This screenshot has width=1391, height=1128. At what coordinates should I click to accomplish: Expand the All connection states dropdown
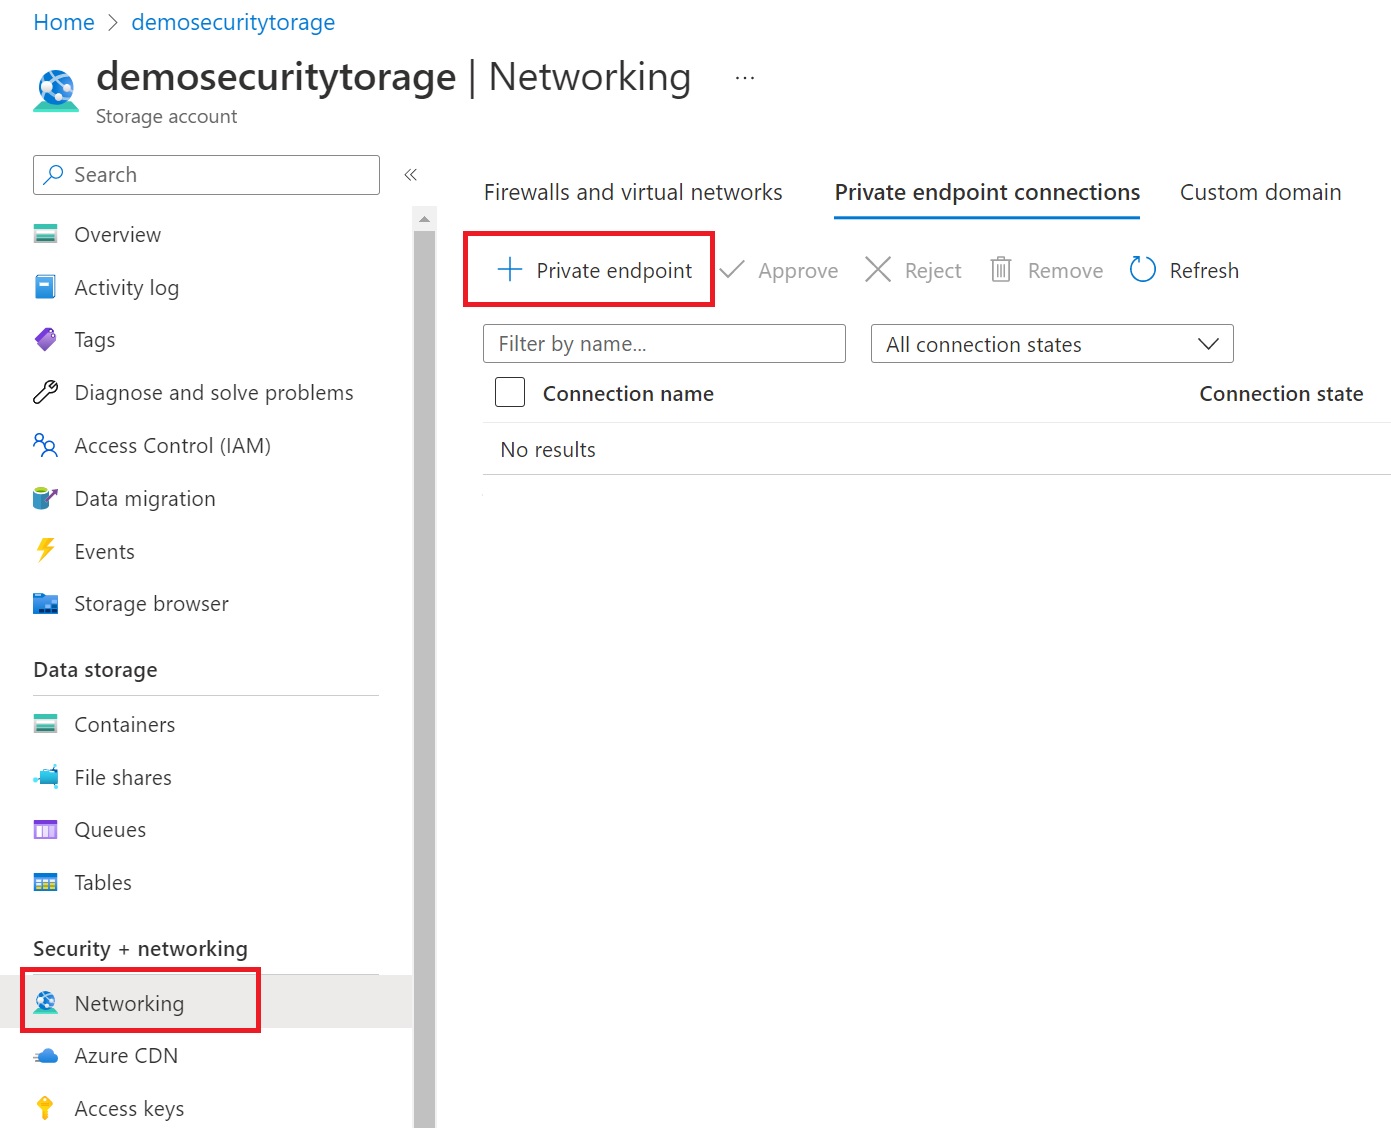click(x=1052, y=344)
